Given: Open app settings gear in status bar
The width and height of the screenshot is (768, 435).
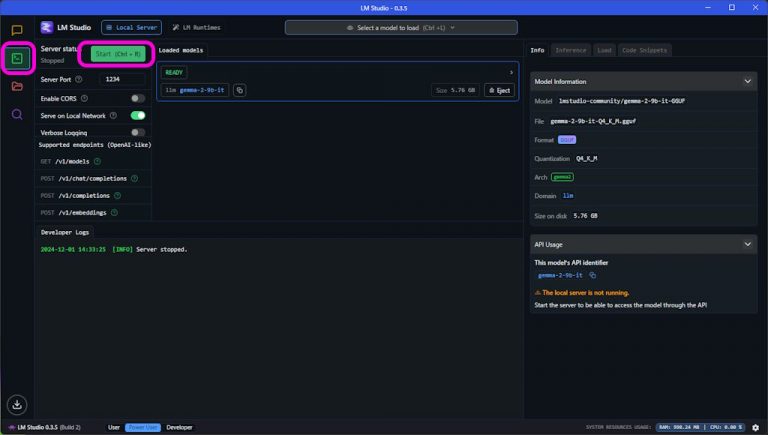Looking at the screenshot, I should pos(755,427).
